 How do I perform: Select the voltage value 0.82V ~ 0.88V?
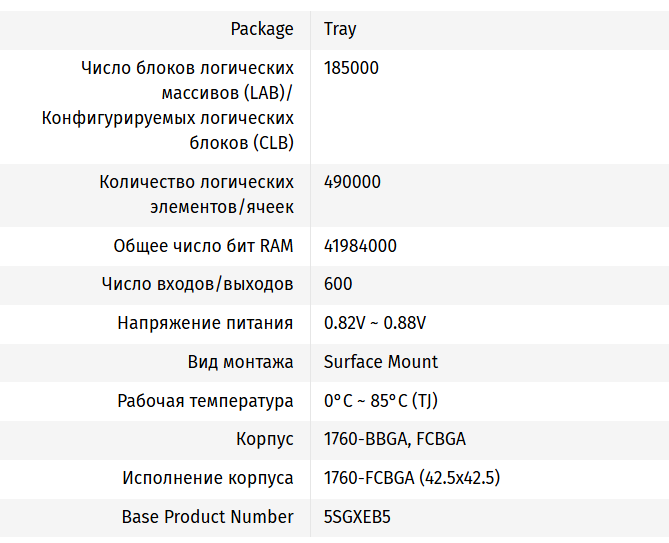click(375, 323)
